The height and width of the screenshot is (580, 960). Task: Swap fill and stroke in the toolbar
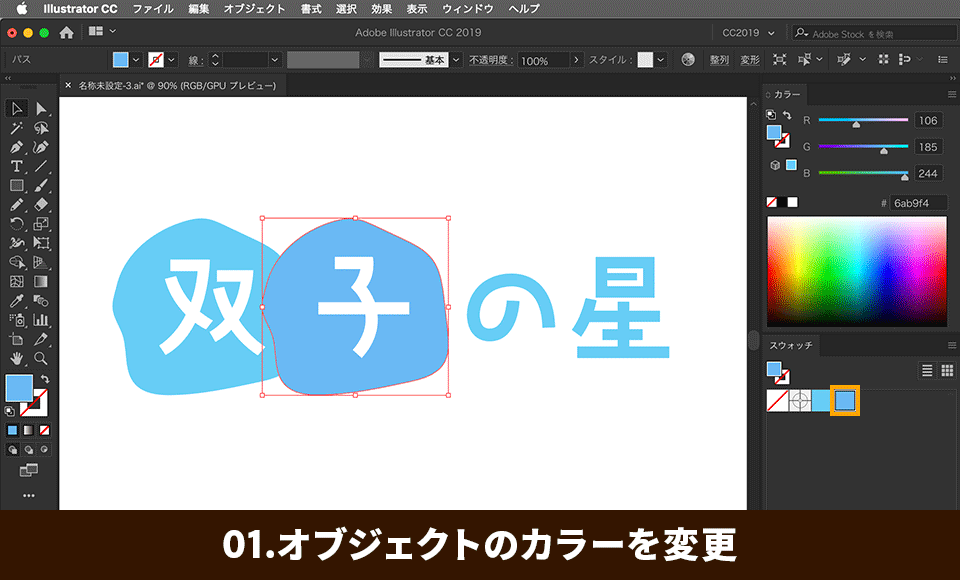click(x=45, y=379)
